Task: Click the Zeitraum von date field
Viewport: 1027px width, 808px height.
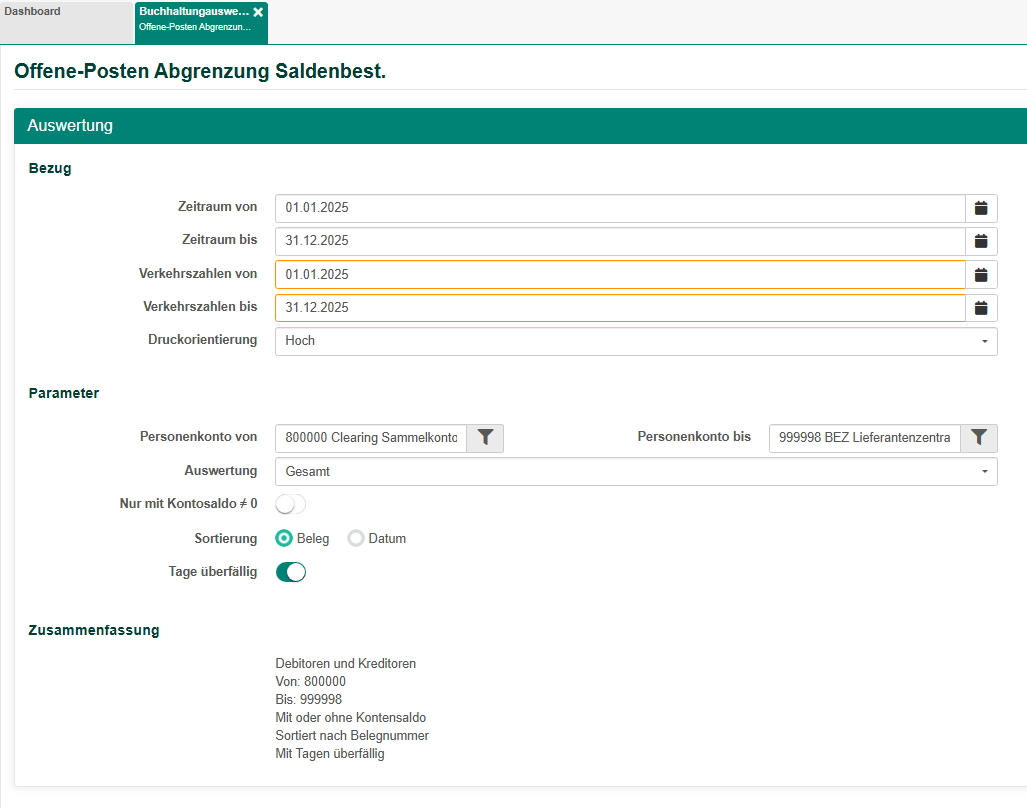Action: pos(620,208)
